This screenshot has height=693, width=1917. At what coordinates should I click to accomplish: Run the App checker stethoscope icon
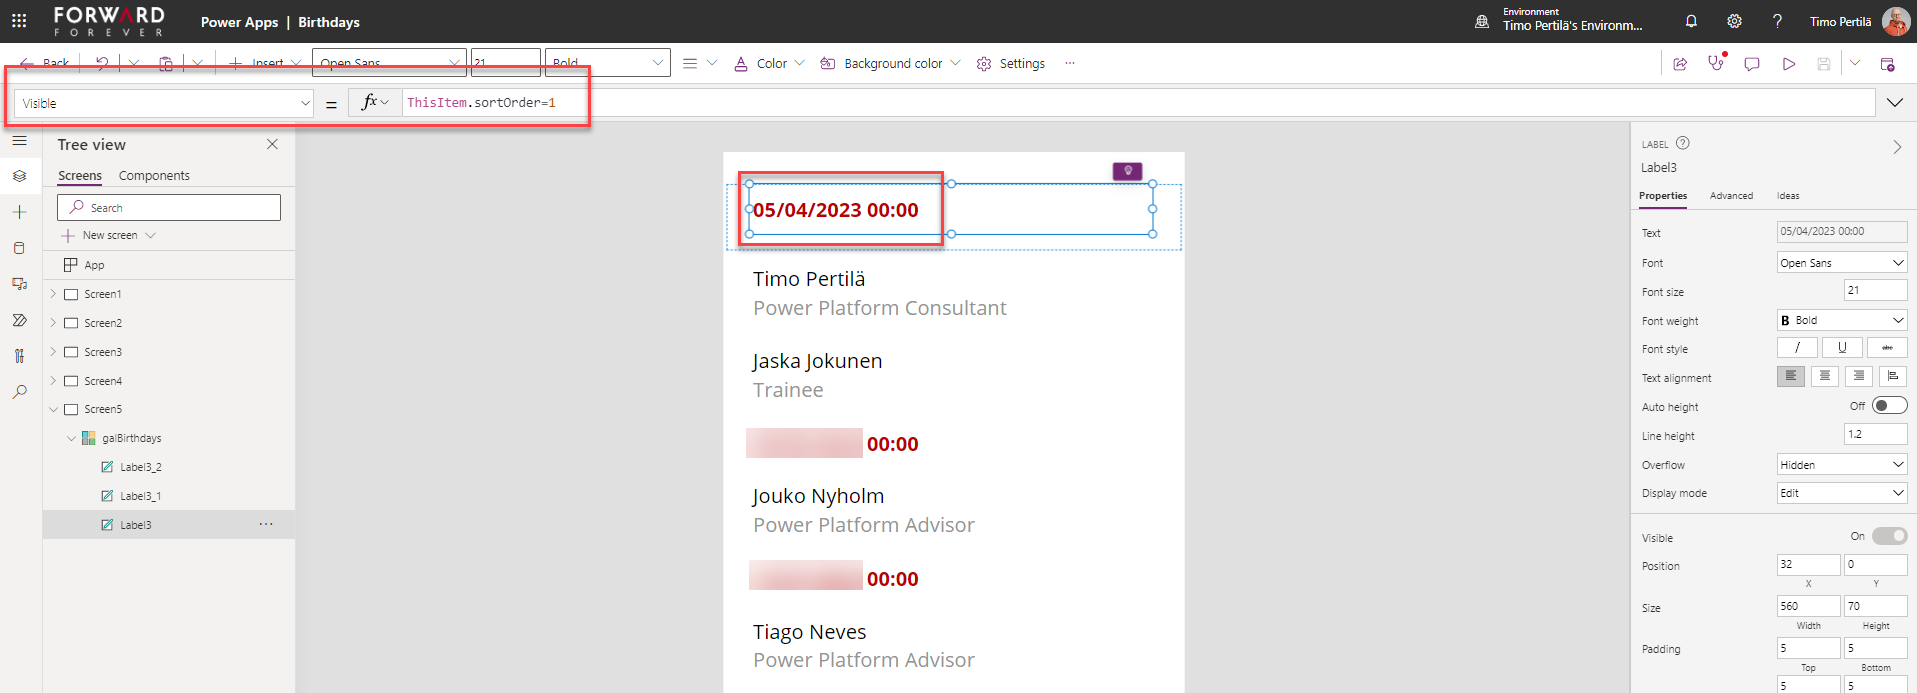click(x=1716, y=63)
